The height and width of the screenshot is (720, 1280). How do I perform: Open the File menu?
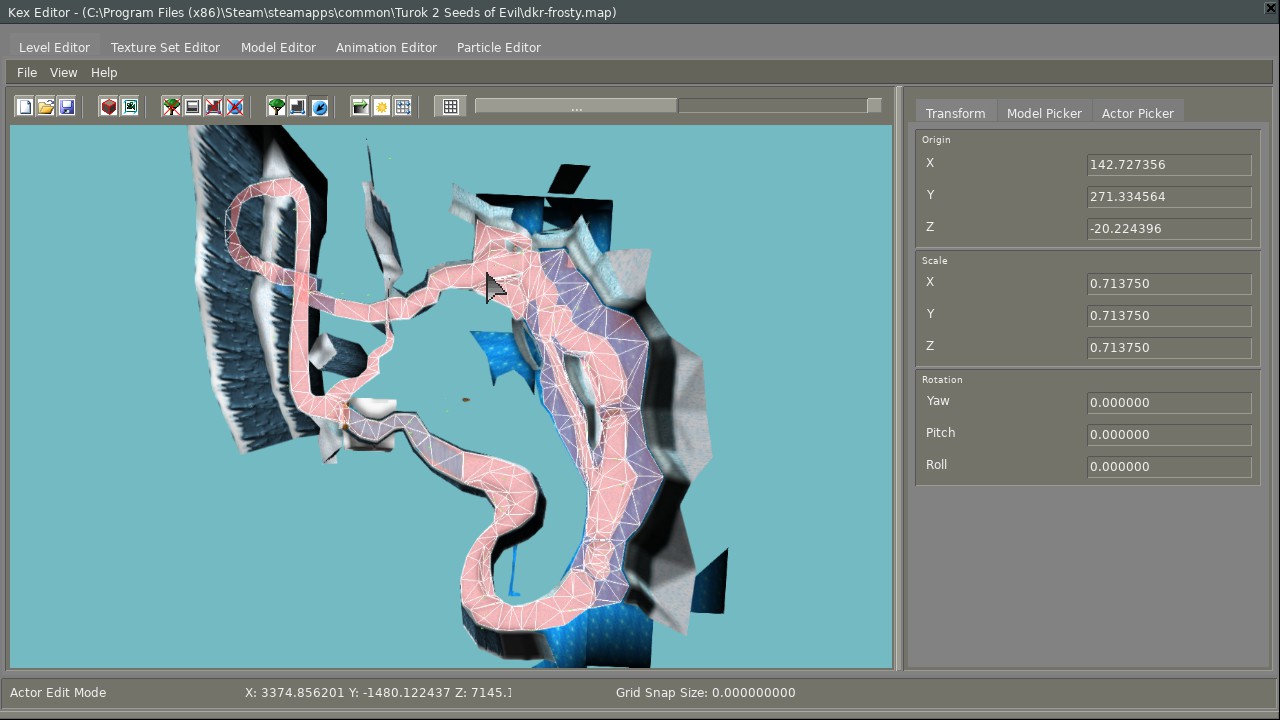click(x=27, y=72)
